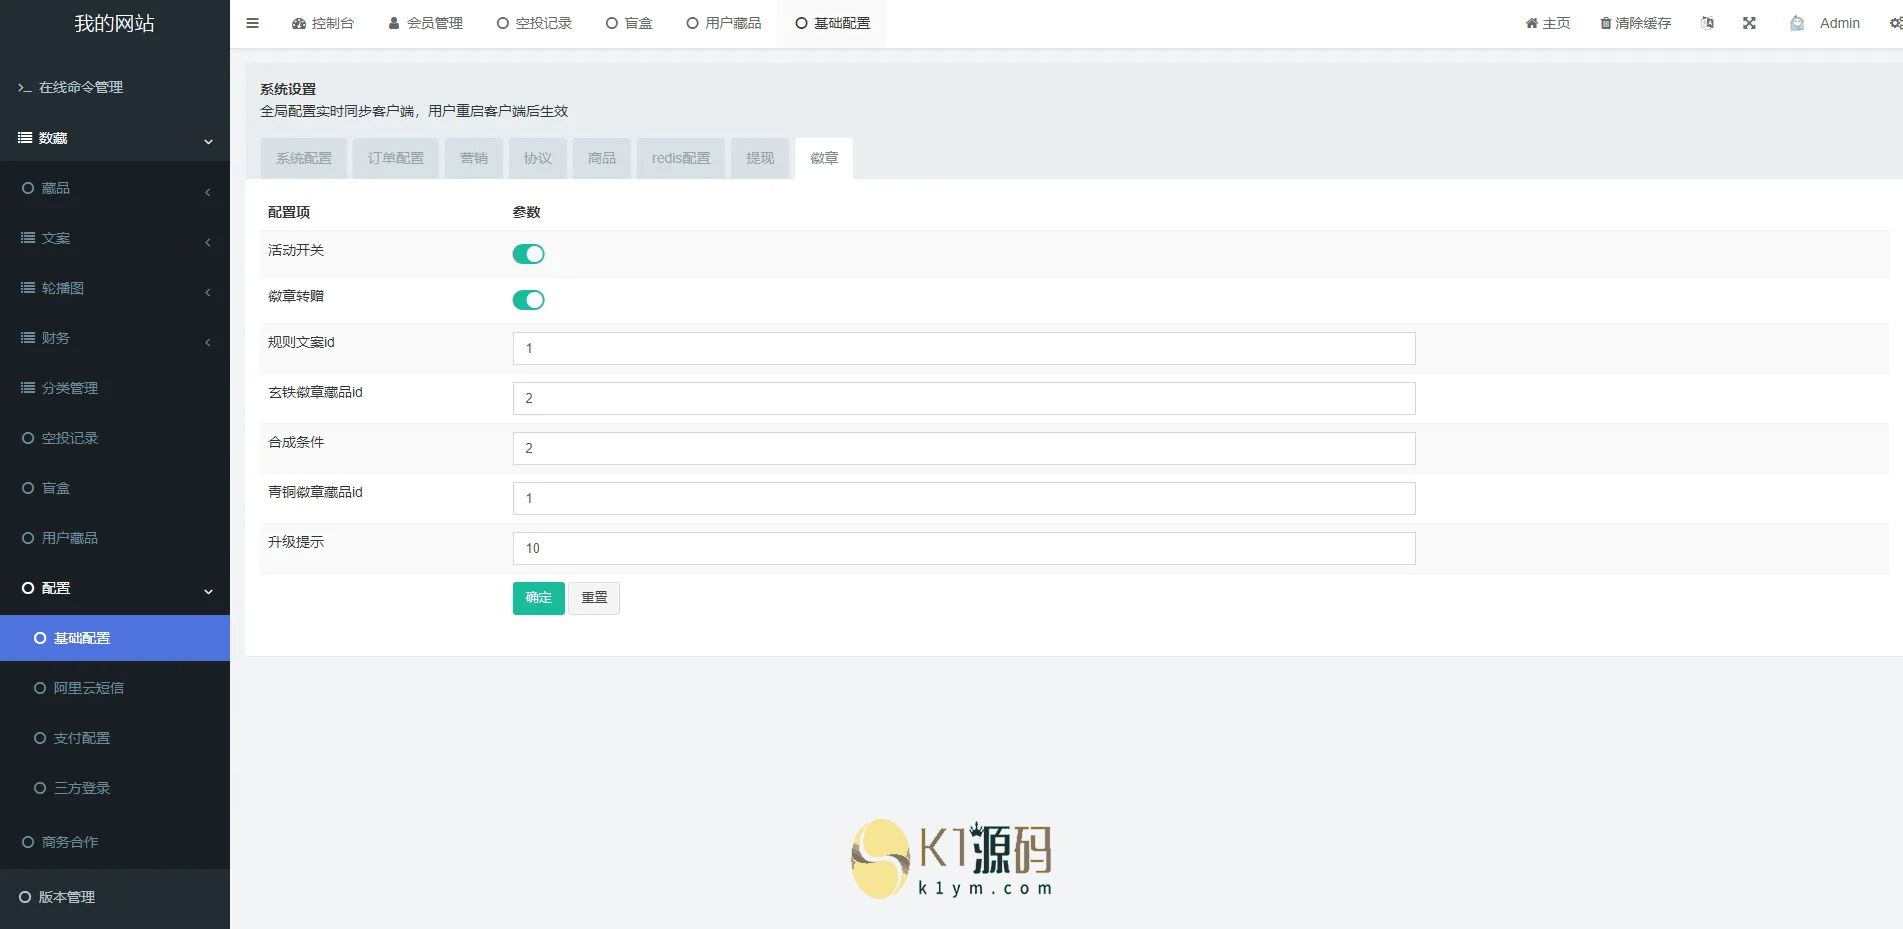
Task: Click the language switch icon
Action: (1707, 23)
